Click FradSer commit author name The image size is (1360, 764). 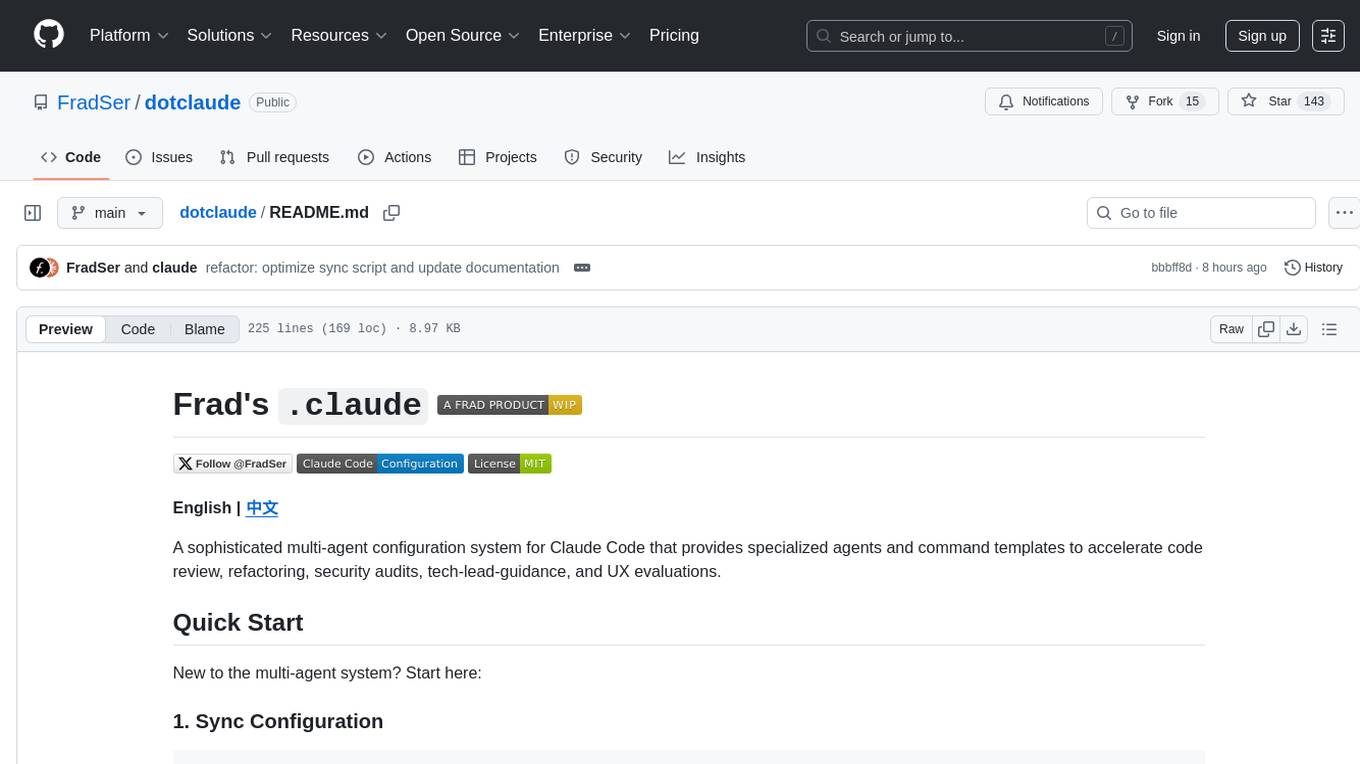[93, 268]
